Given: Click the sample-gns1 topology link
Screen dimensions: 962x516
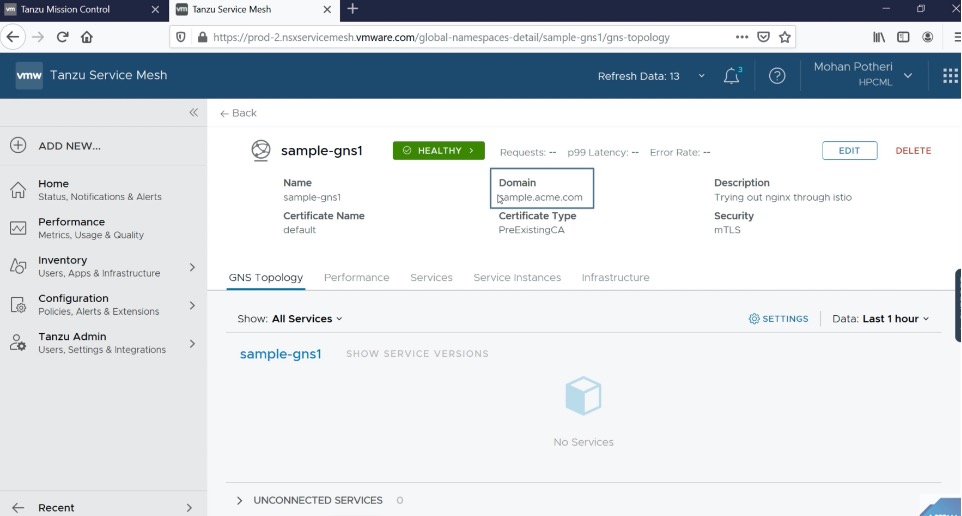Looking at the screenshot, I should [280, 354].
